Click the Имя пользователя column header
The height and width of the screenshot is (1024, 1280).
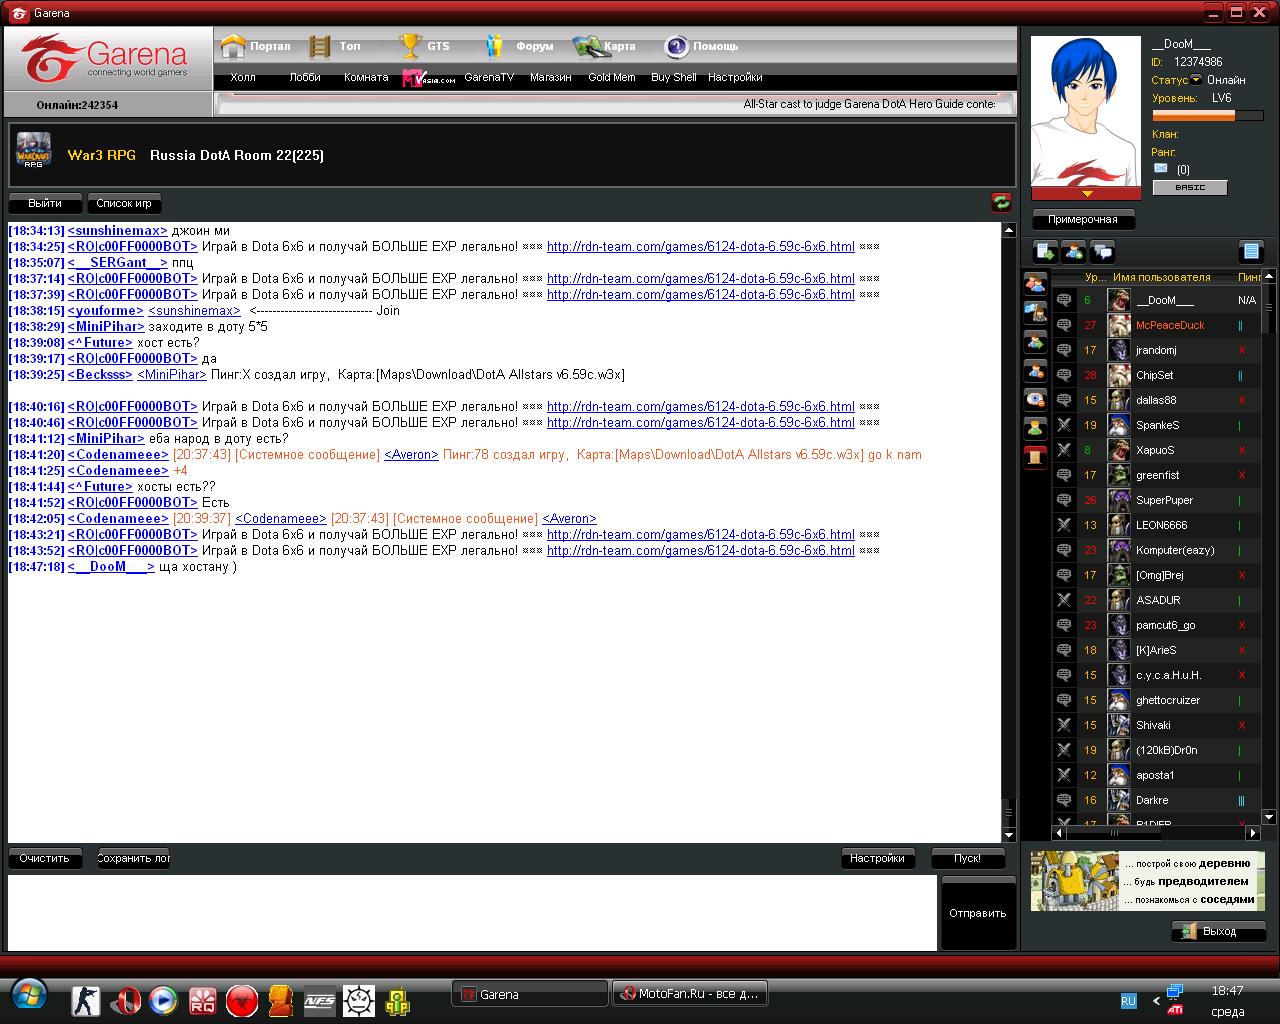click(x=1161, y=277)
